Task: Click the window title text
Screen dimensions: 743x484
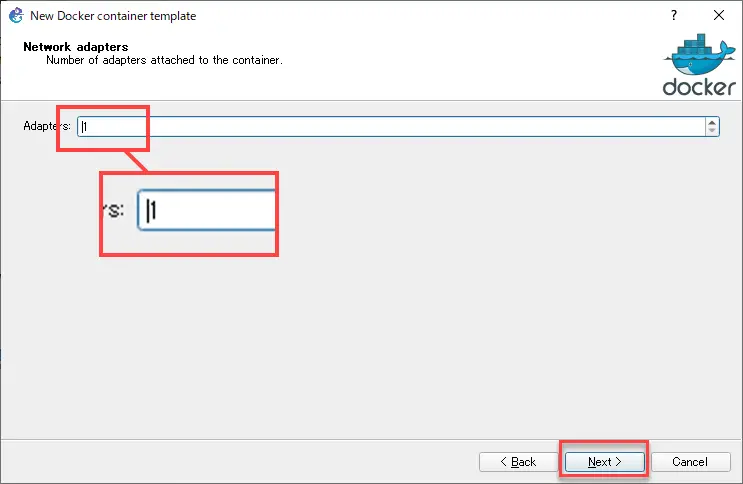Action: [113, 16]
